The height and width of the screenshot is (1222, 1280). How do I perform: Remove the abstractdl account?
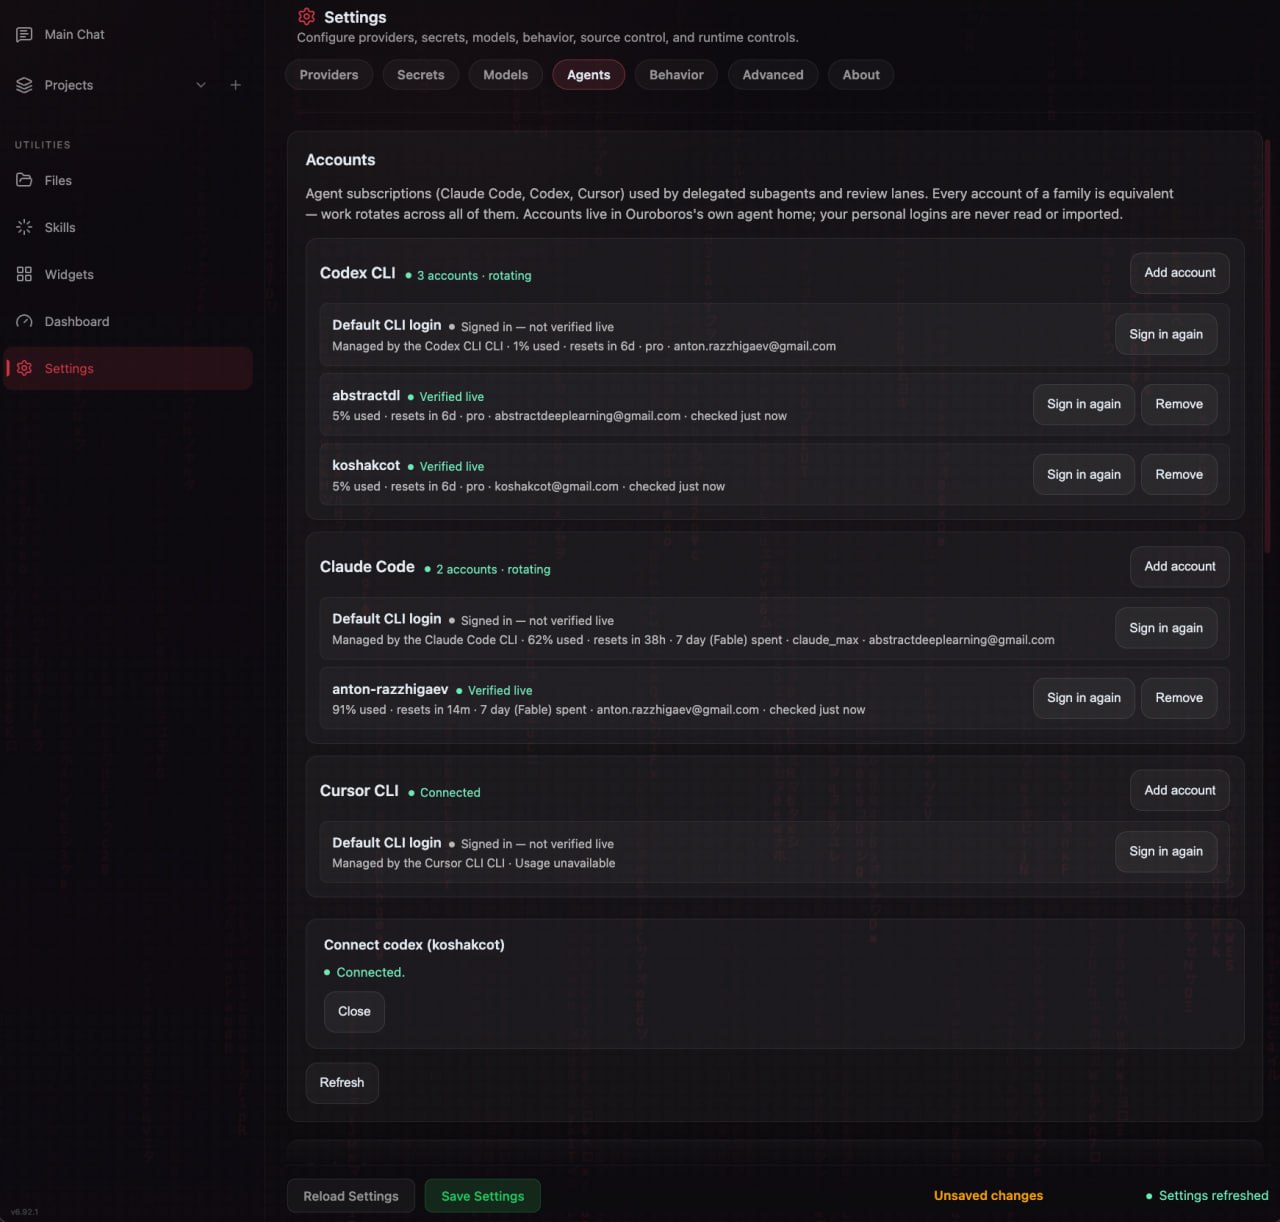(1179, 404)
